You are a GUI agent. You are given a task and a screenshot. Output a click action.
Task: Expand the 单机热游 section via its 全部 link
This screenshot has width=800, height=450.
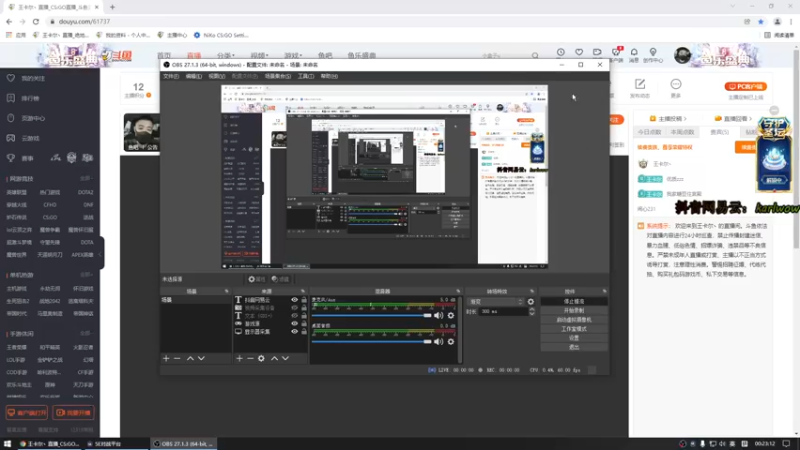click(86, 274)
